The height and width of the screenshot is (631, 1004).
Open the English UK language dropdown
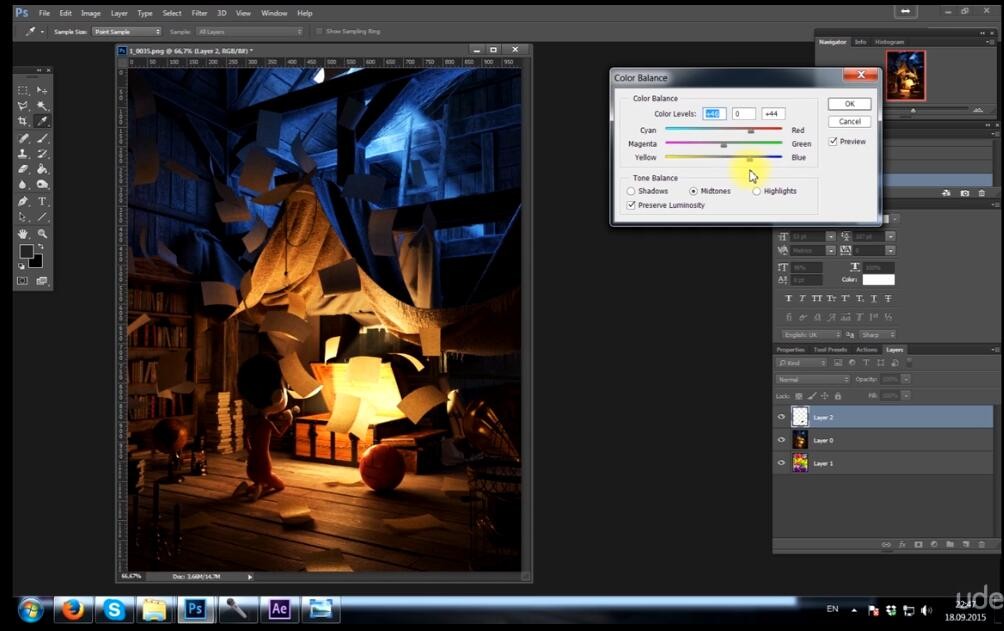click(x=811, y=335)
